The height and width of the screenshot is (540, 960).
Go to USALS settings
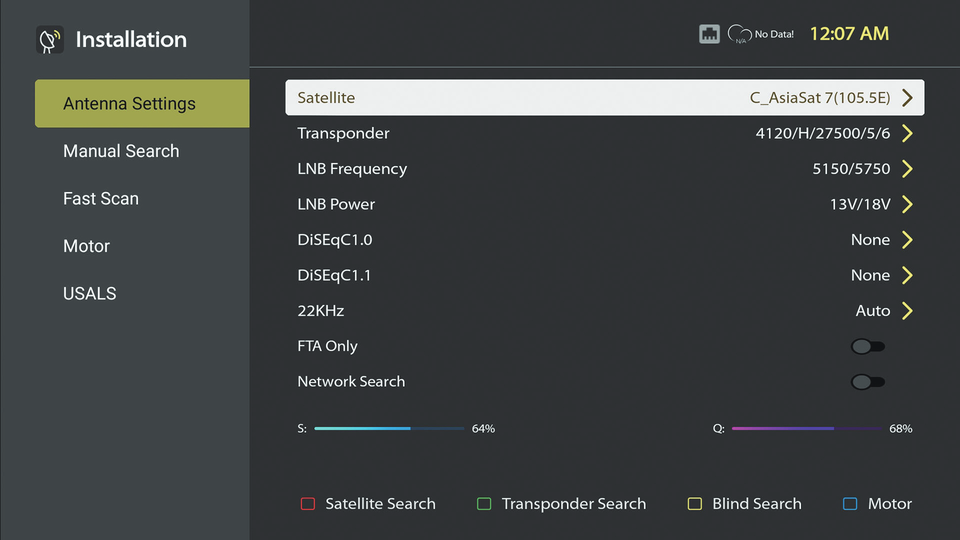pos(90,294)
